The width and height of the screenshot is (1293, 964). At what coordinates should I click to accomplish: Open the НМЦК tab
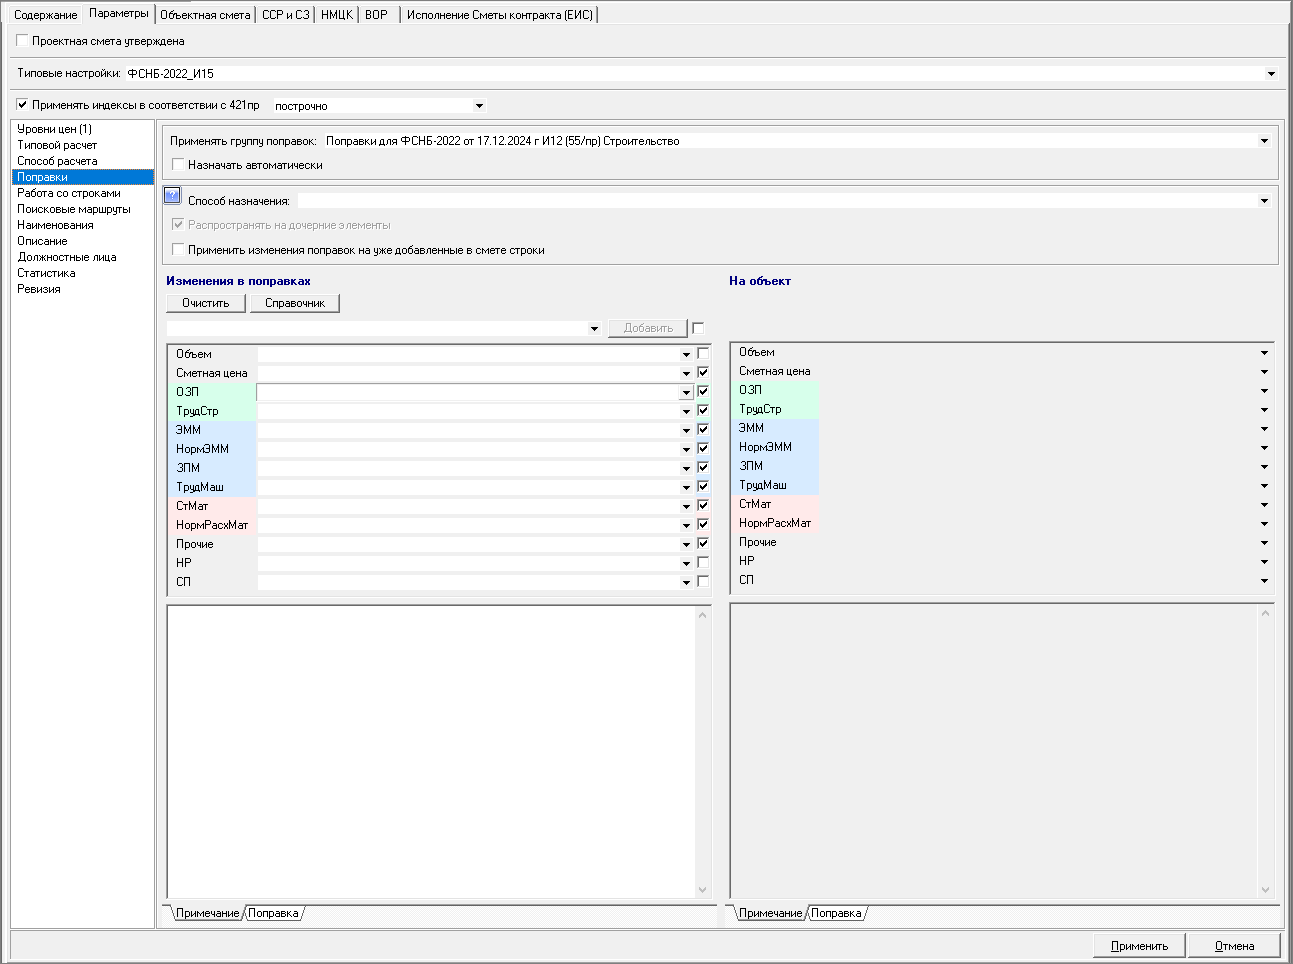[x=337, y=15]
